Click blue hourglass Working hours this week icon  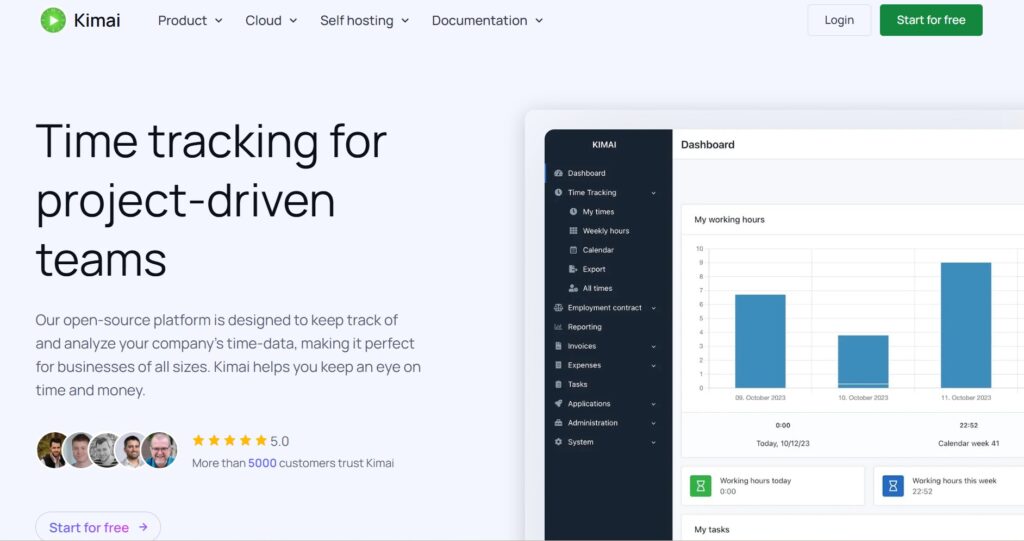pos(893,485)
